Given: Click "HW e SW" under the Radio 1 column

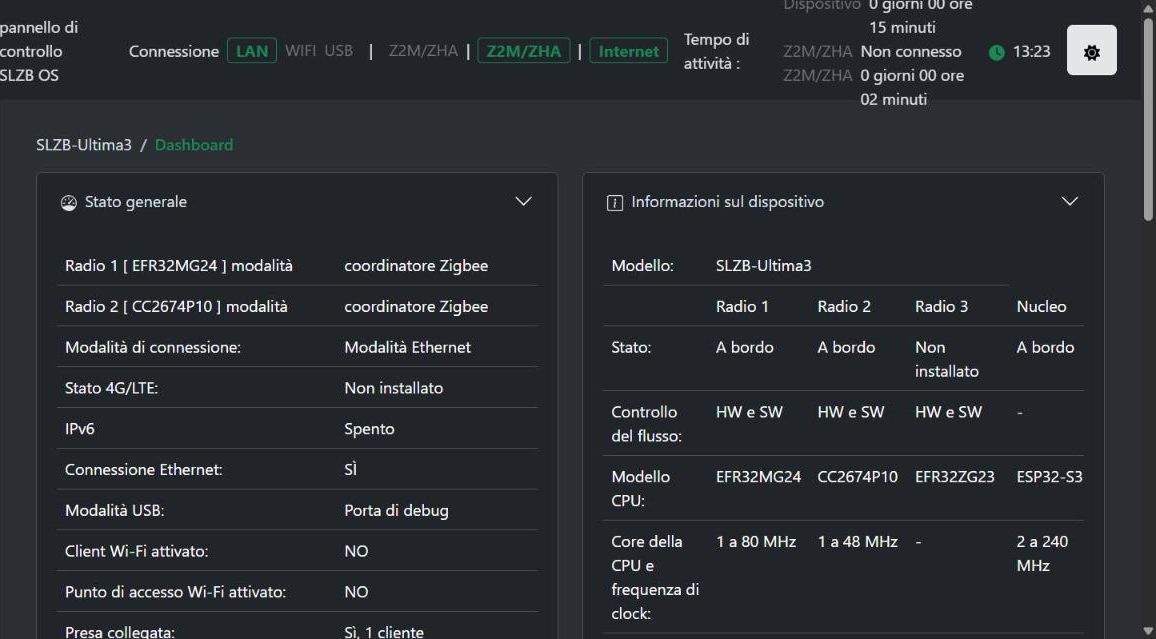Looking at the screenshot, I should click(749, 412).
